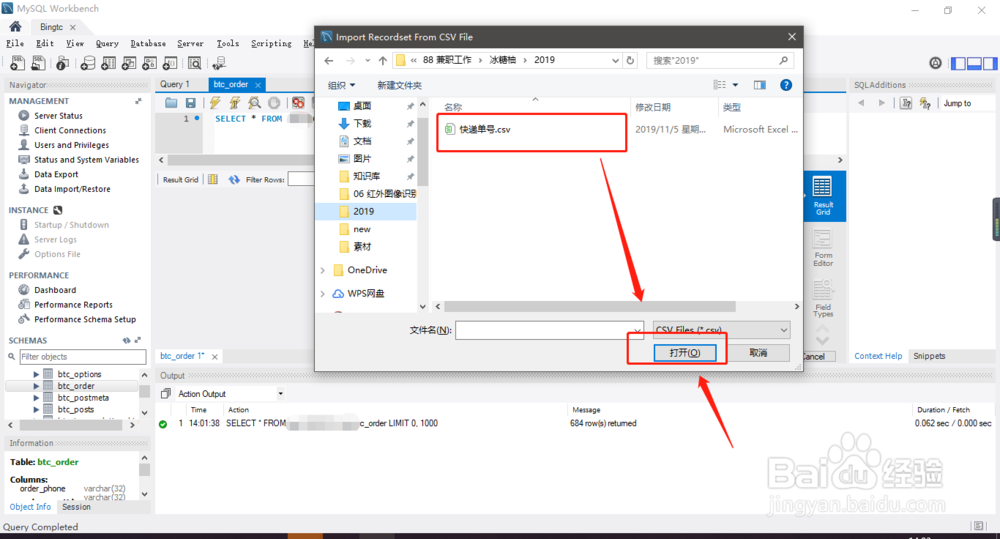The image size is (1000, 539).
Task: Save the script with floppy icon
Action: click(x=190, y=103)
